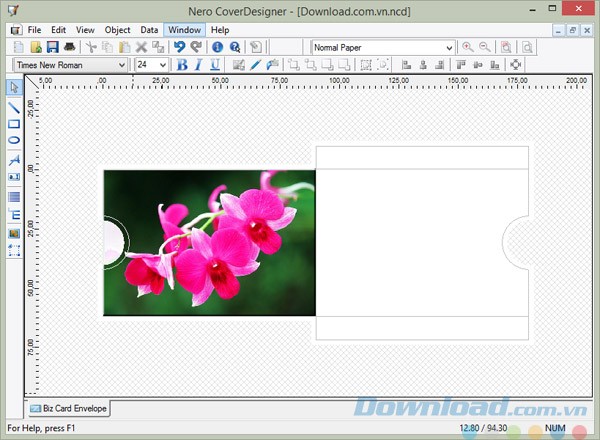The height and width of the screenshot is (440, 600).
Task: Open the font size 24 dropdown
Action: [163, 65]
